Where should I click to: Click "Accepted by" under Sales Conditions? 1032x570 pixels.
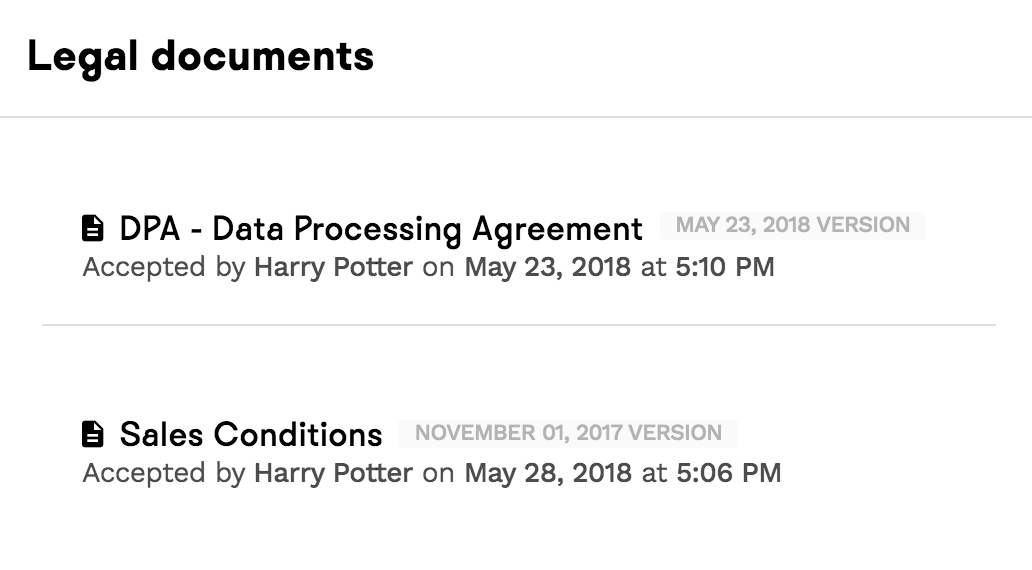(163, 472)
